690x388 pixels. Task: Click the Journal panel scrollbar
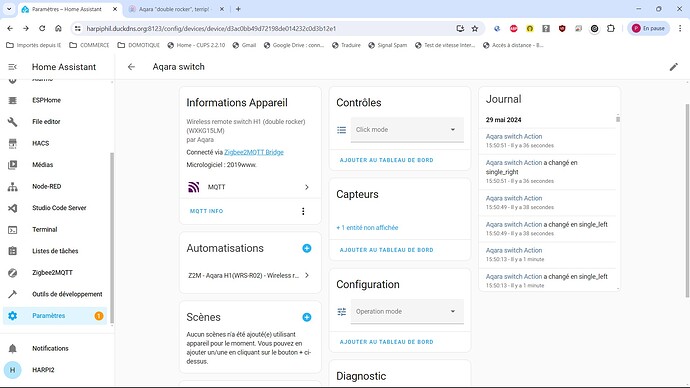pyautogui.click(x=618, y=119)
